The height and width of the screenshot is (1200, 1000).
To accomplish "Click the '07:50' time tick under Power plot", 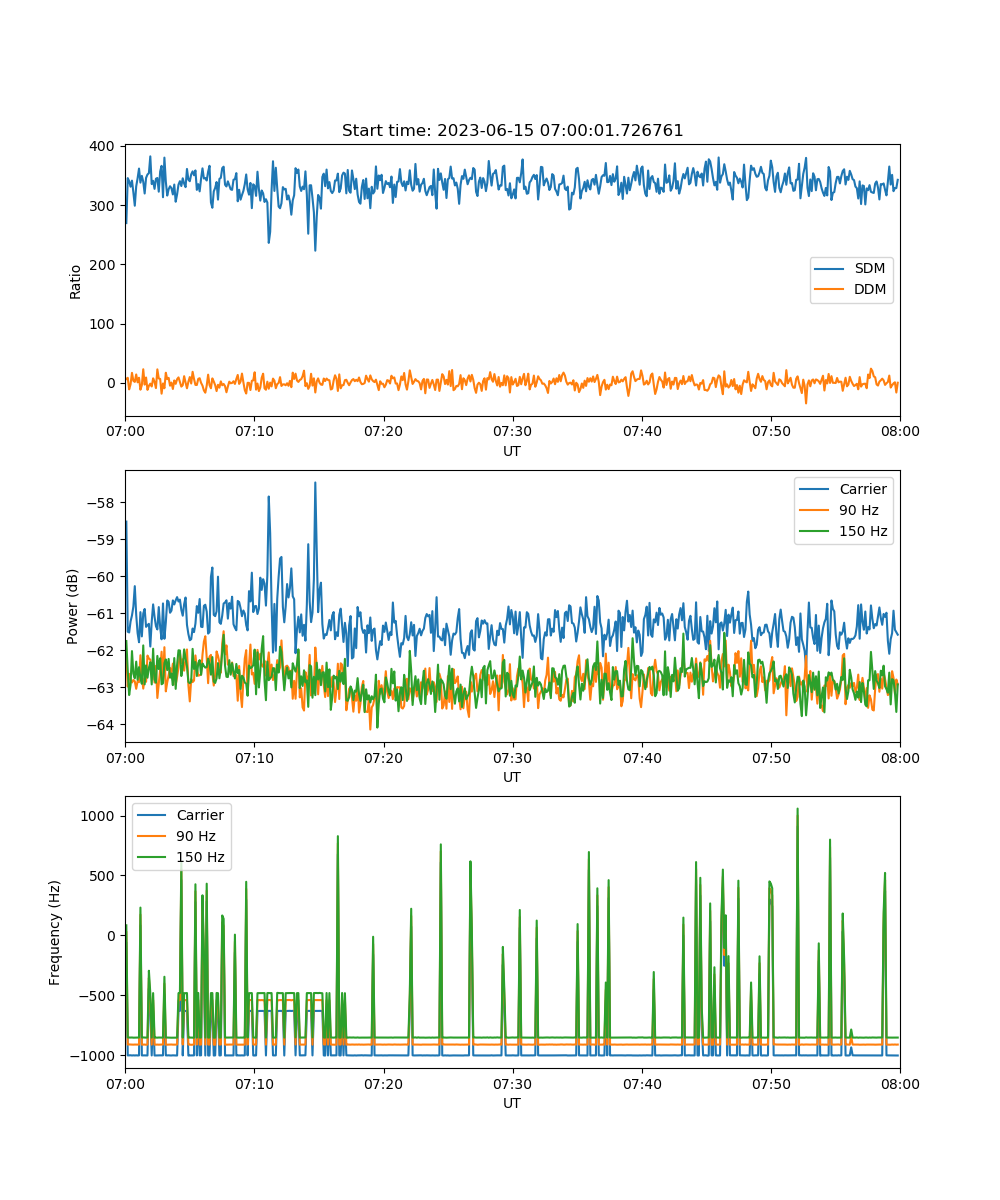I will [x=771, y=757].
